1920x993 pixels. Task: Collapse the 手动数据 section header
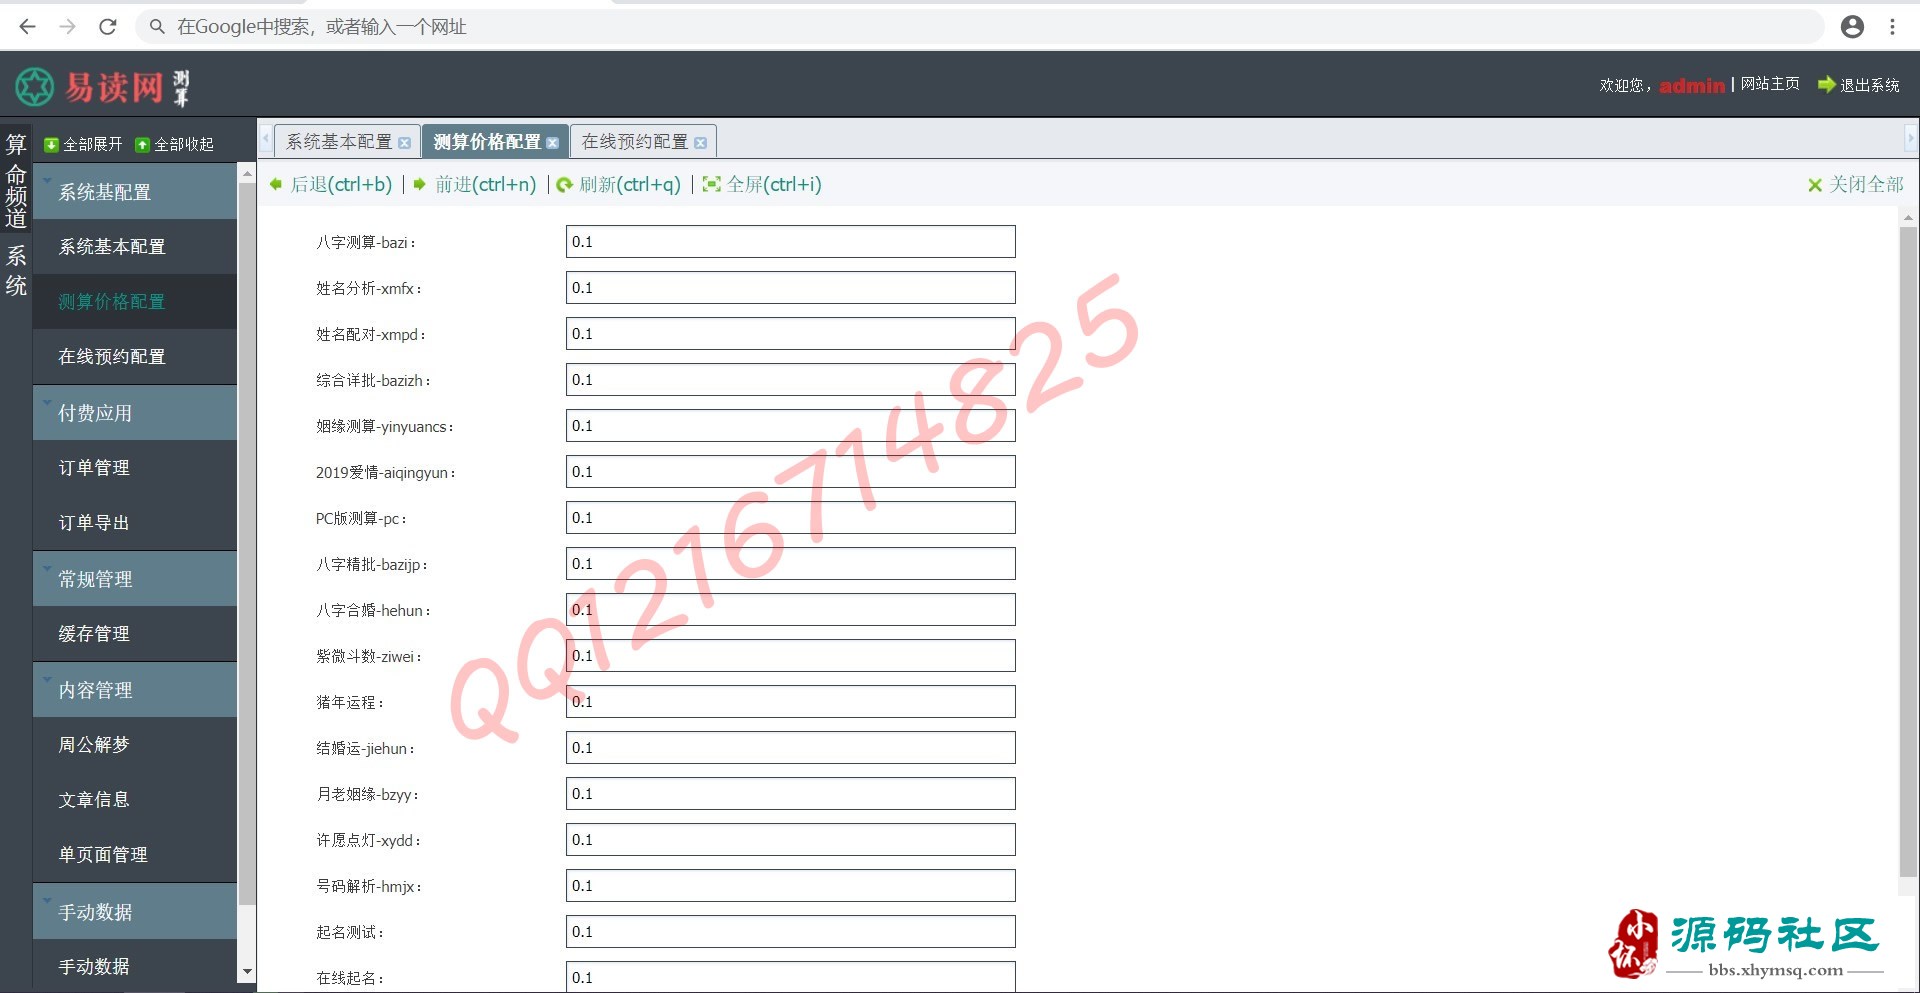(x=134, y=912)
